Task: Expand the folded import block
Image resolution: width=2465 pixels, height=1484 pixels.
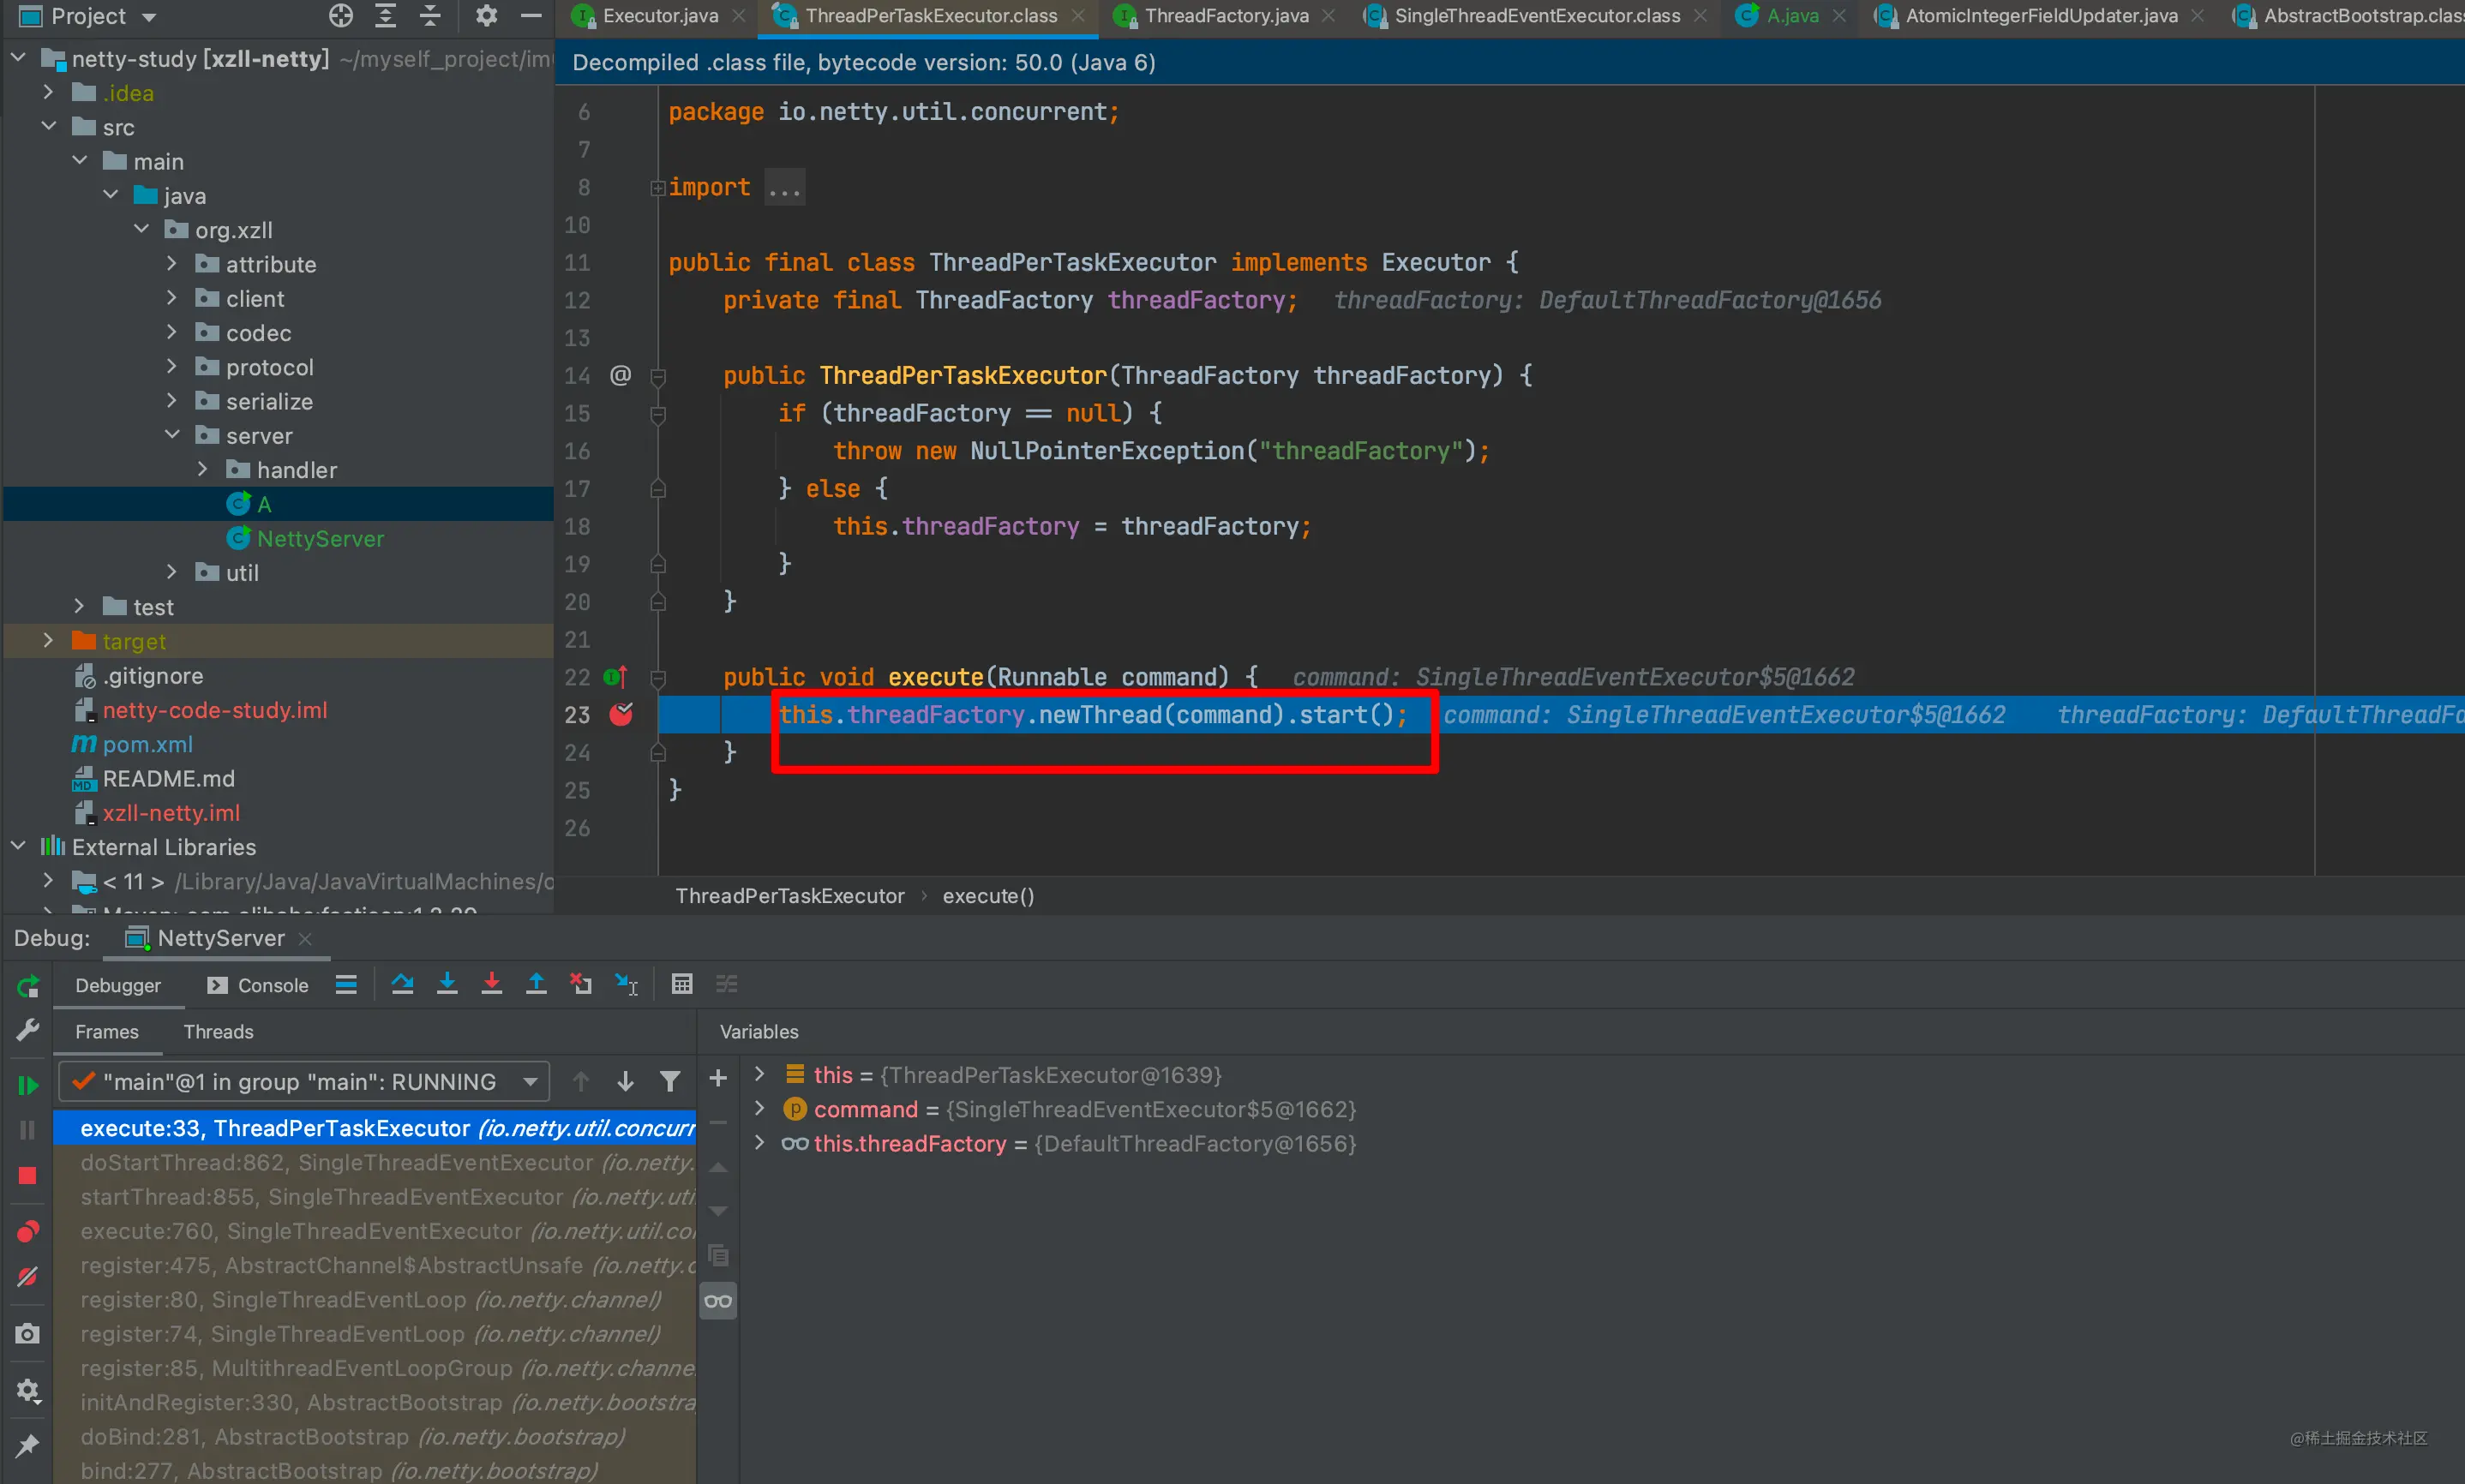Action: tap(657, 188)
